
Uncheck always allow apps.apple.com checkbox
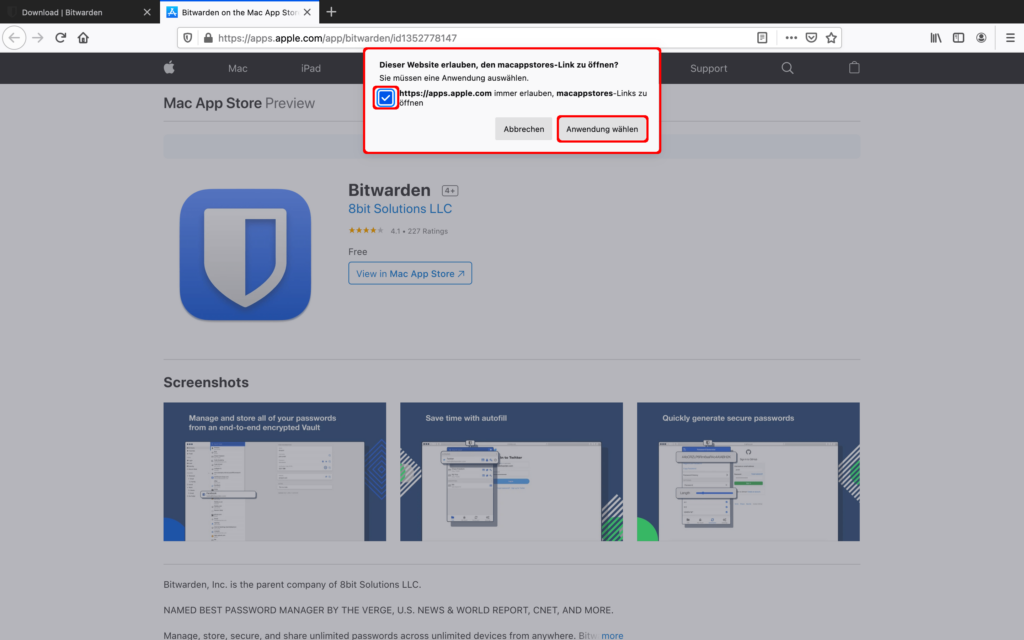coord(385,98)
